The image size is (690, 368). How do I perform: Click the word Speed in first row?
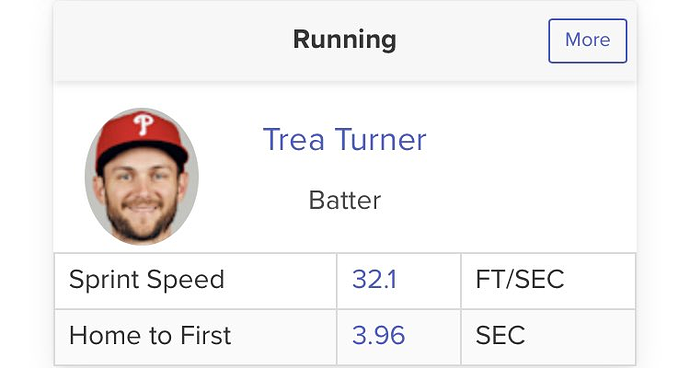click(186, 280)
